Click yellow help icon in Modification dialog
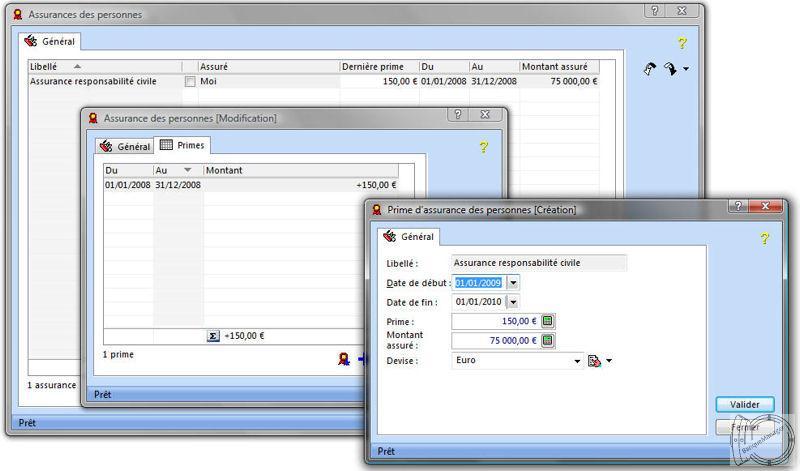Viewport: 800px width, 471px height. click(x=483, y=146)
